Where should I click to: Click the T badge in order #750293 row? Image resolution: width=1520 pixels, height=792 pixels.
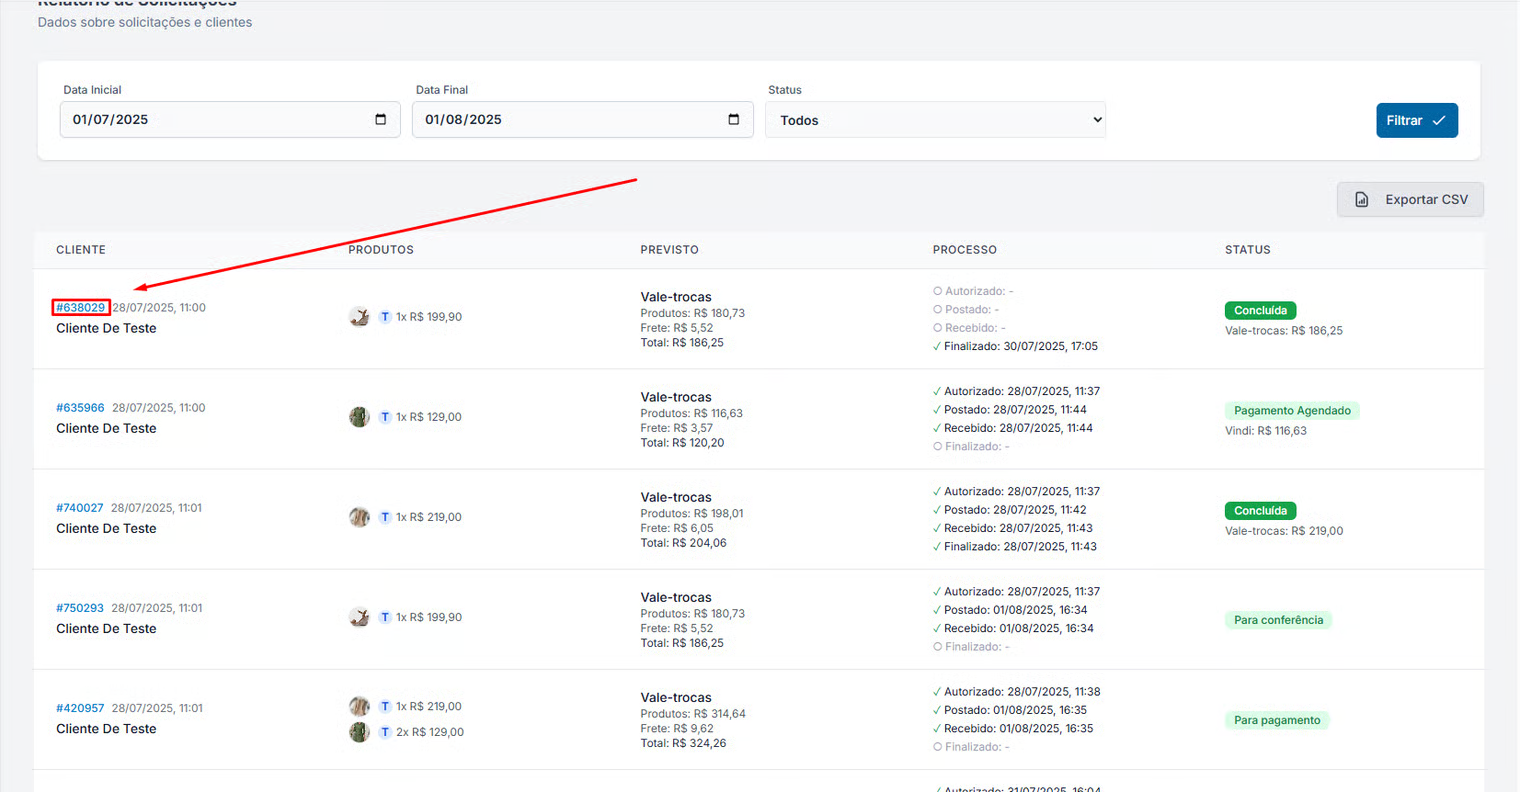click(x=385, y=617)
